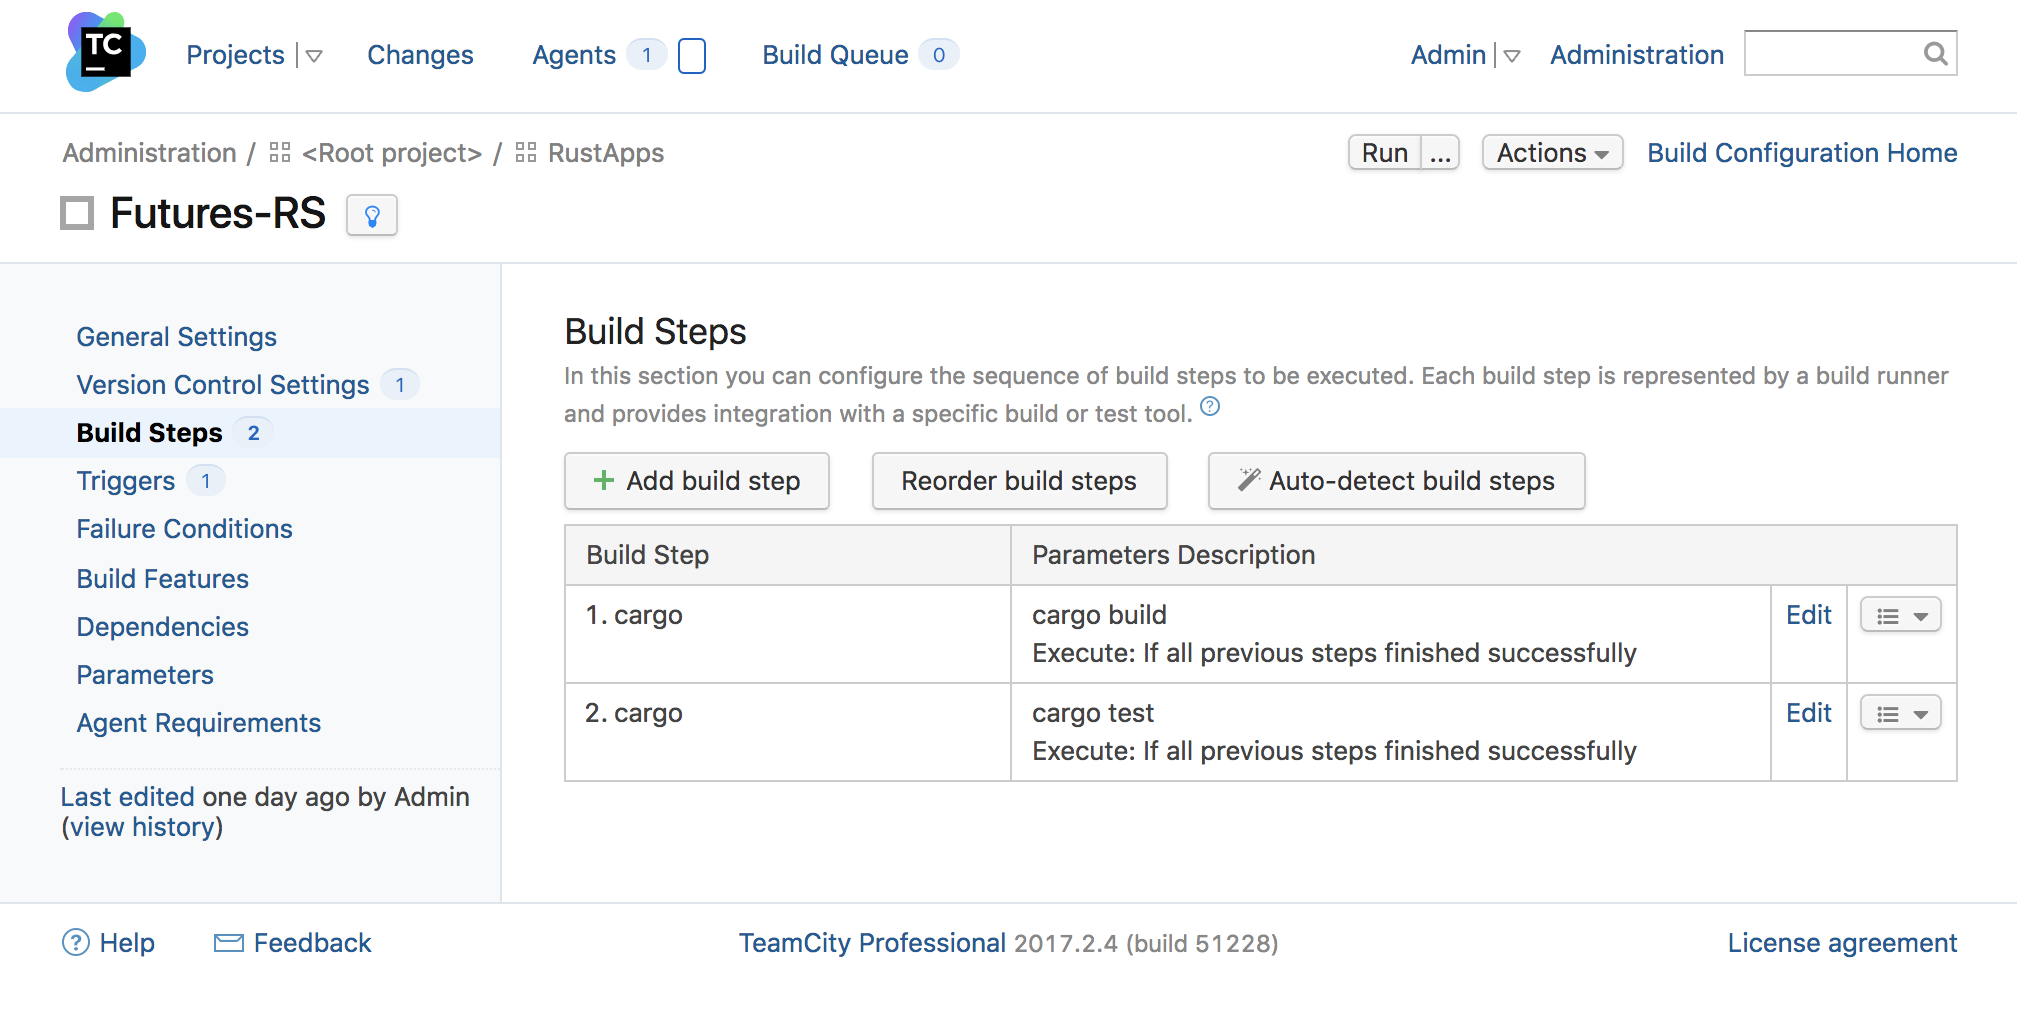This screenshot has width=2017, height=1026.
Task: Click 'cargo build' parameters description
Action: coord(1099,615)
